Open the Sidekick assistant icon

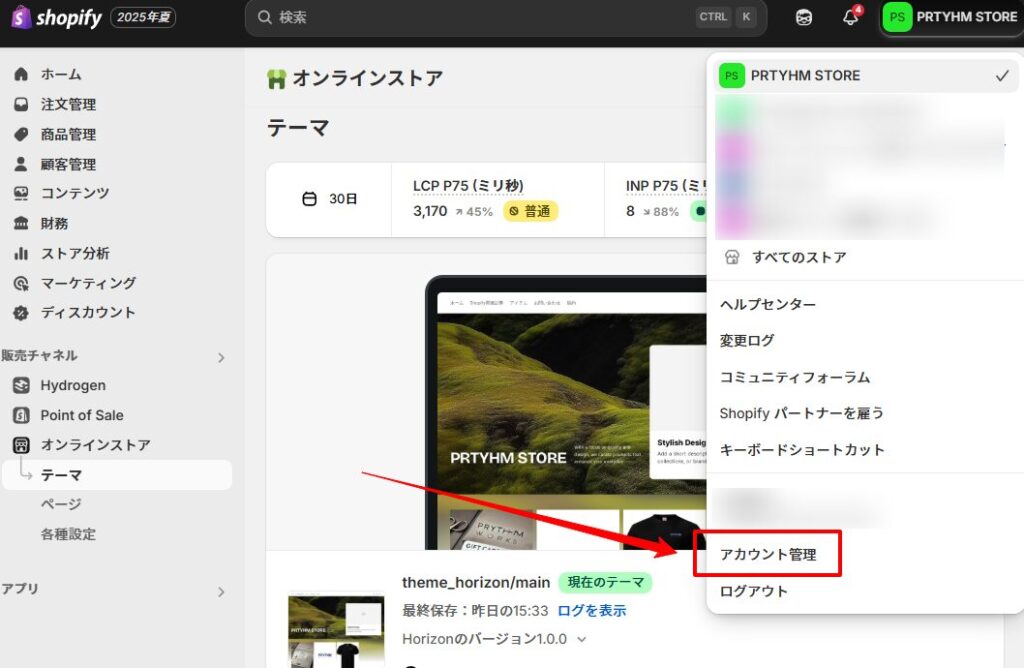[804, 17]
